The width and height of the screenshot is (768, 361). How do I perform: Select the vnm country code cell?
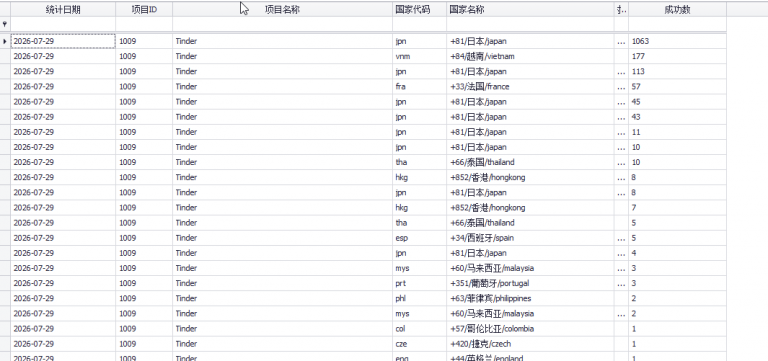pyautogui.click(x=420, y=56)
